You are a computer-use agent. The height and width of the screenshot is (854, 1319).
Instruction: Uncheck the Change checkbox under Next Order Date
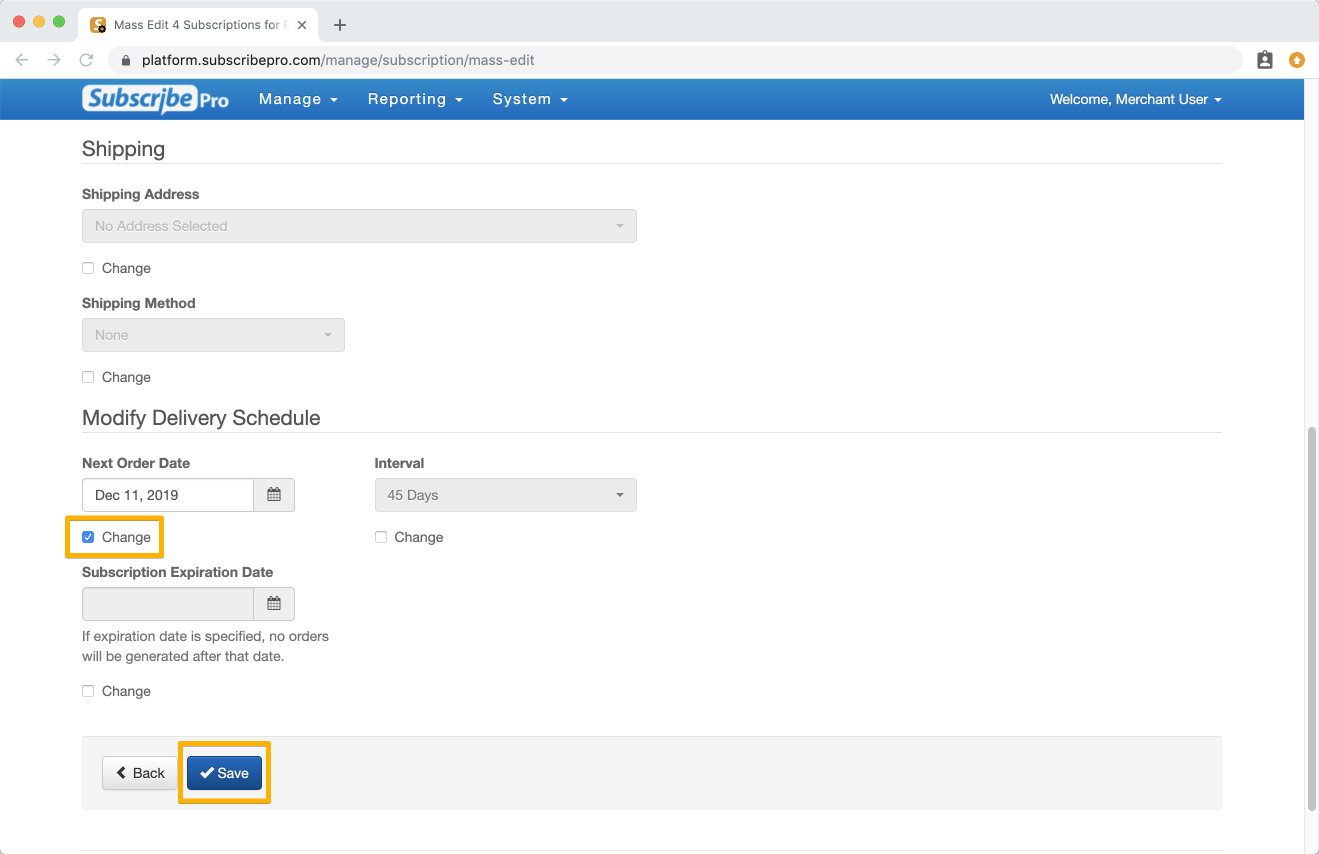pyautogui.click(x=88, y=537)
